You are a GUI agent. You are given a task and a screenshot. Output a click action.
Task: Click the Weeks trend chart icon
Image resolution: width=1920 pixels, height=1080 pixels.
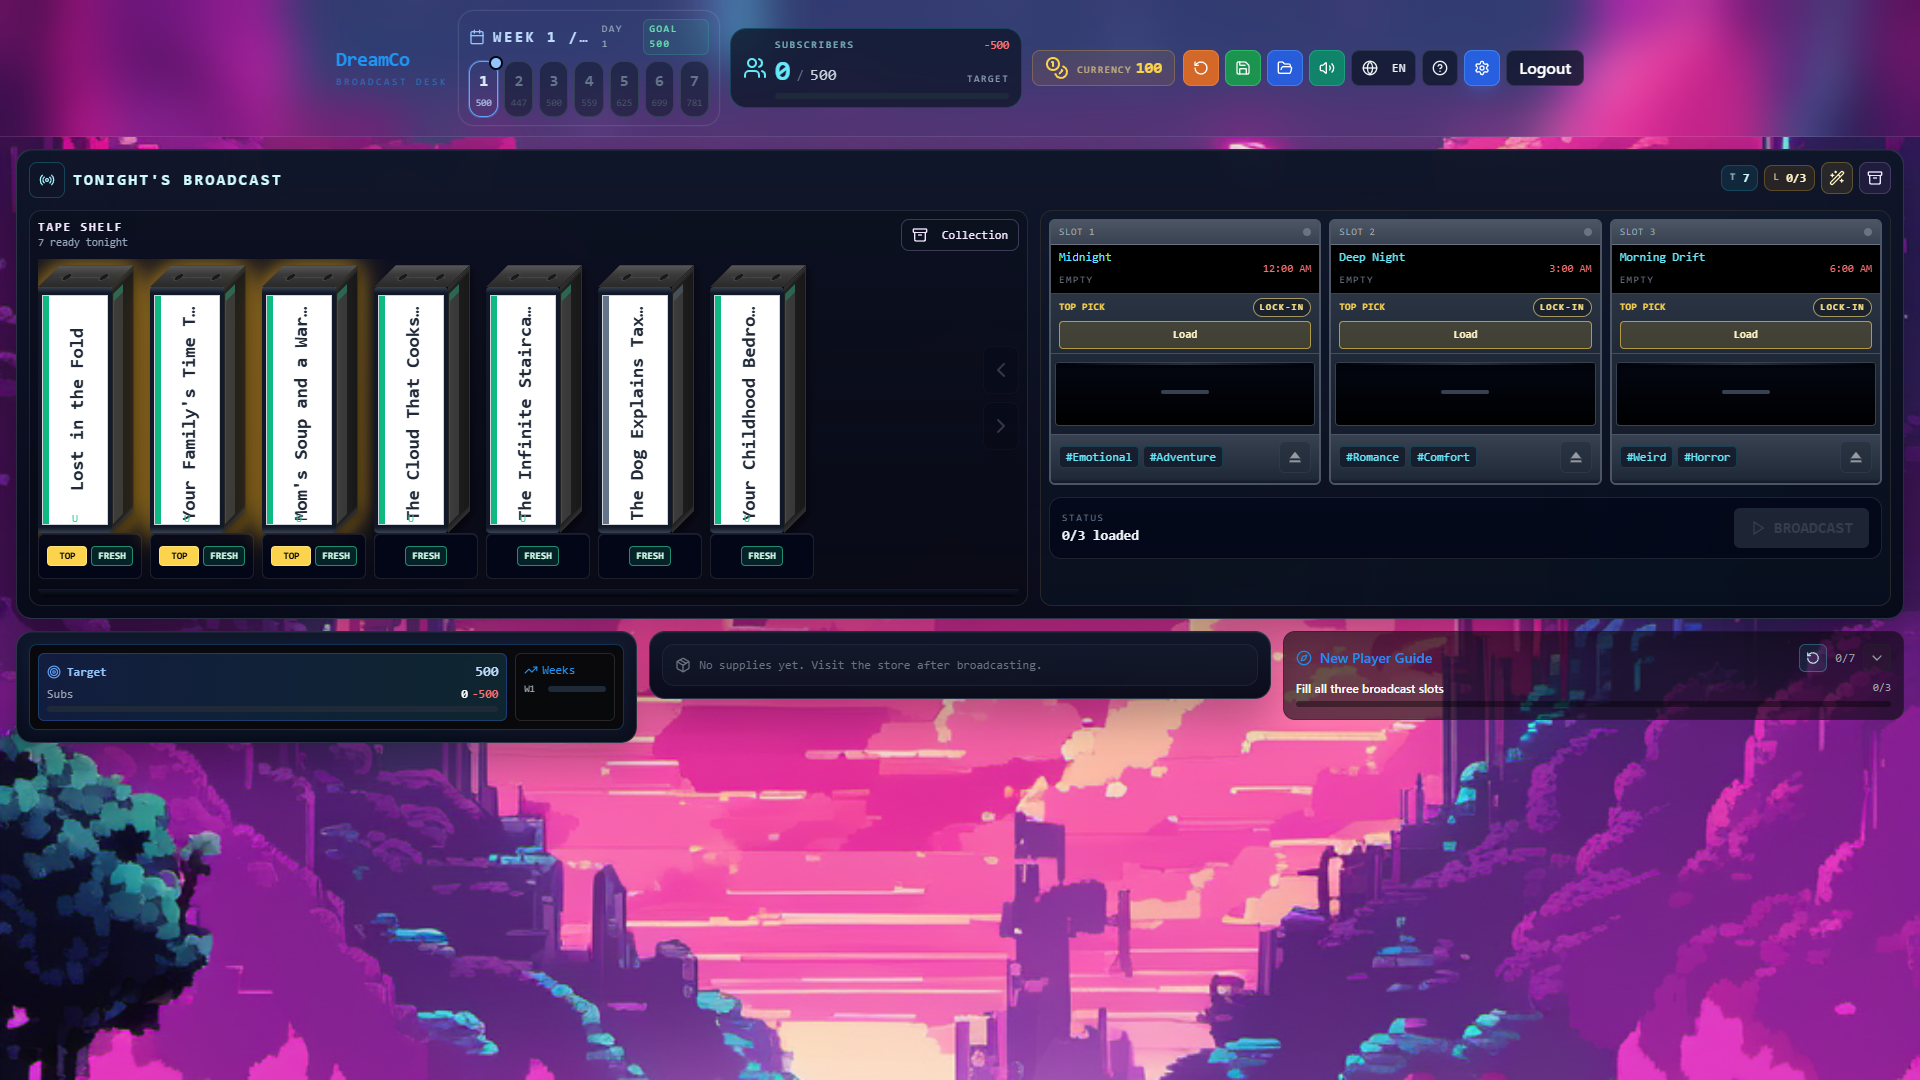point(531,670)
